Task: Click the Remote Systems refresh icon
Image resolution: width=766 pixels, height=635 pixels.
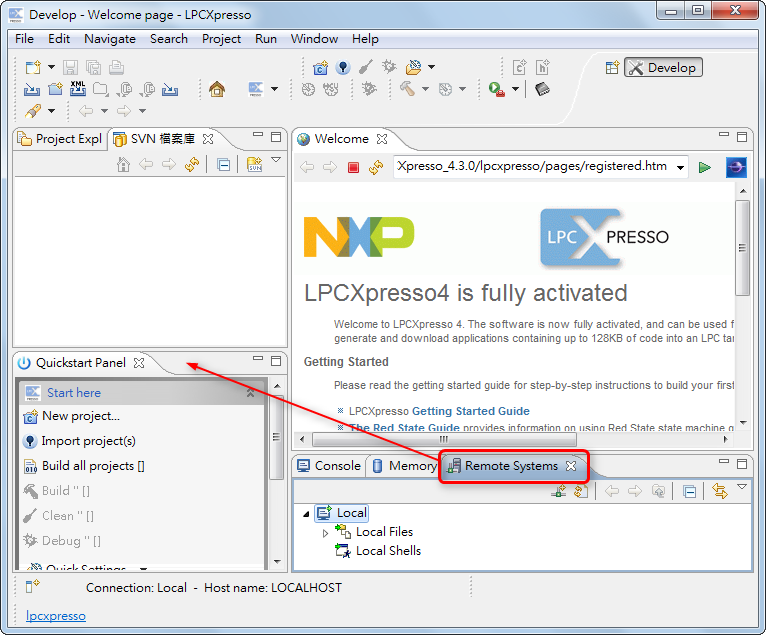Action: click(581, 491)
